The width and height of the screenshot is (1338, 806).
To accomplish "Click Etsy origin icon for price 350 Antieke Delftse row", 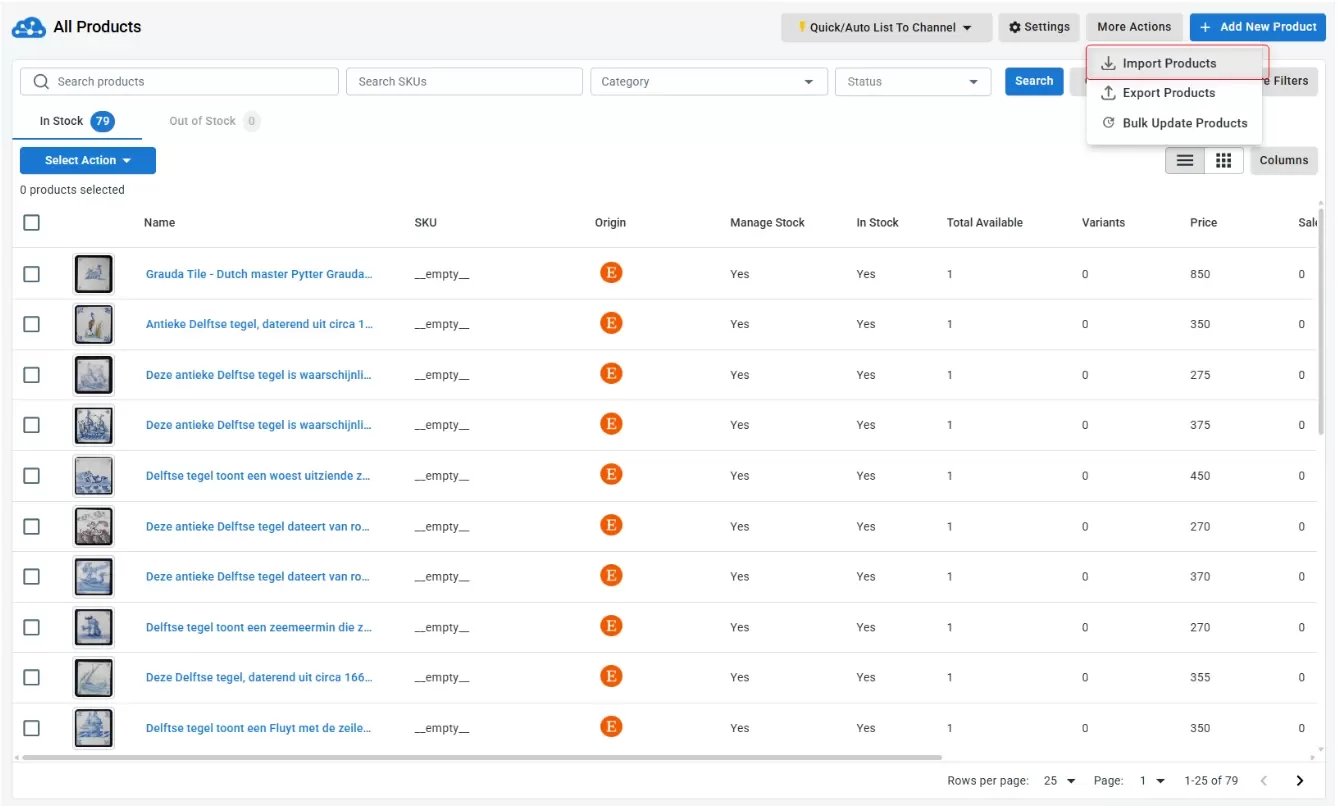I will coord(611,322).
